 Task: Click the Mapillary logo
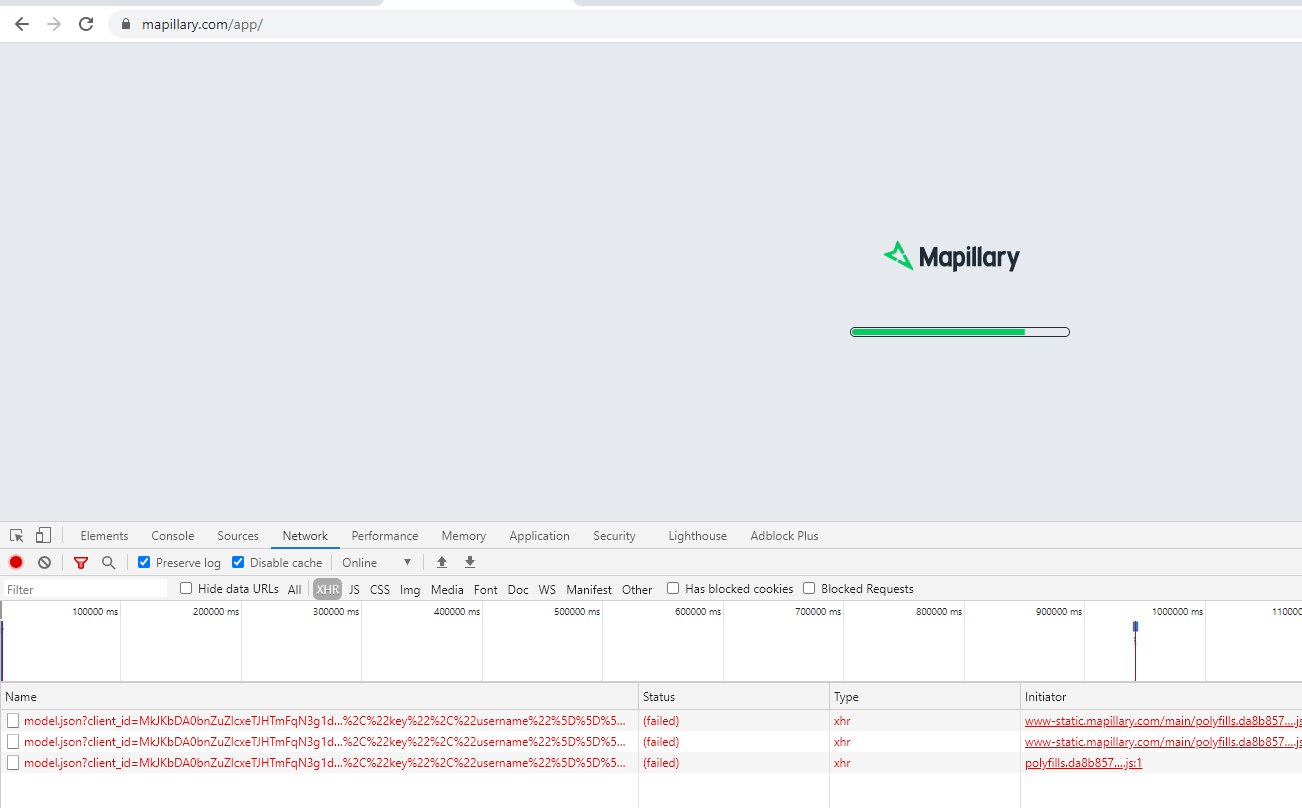click(952, 257)
